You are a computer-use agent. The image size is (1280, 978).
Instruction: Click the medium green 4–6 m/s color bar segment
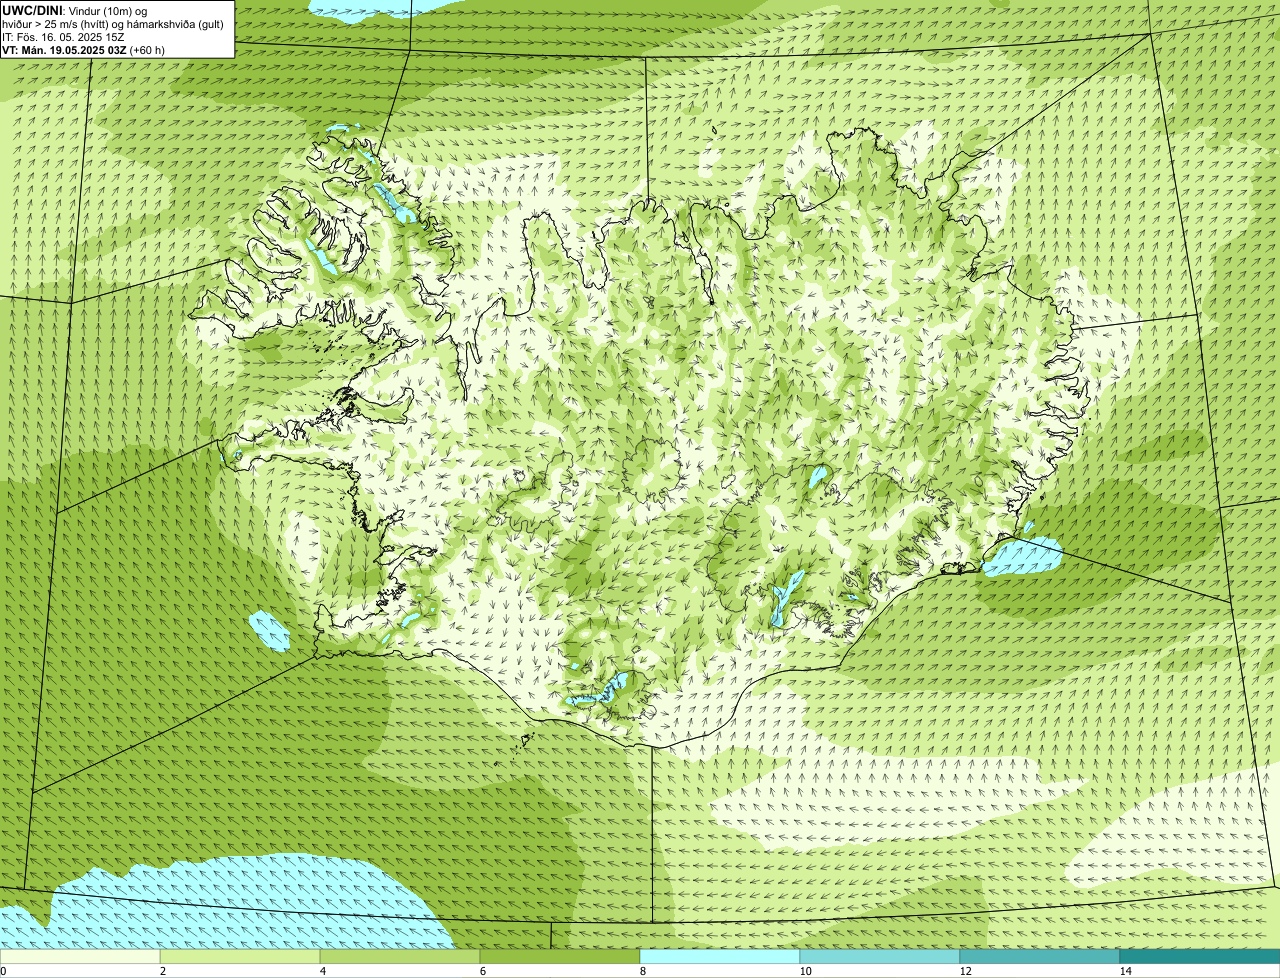click(x=400, y=956)
